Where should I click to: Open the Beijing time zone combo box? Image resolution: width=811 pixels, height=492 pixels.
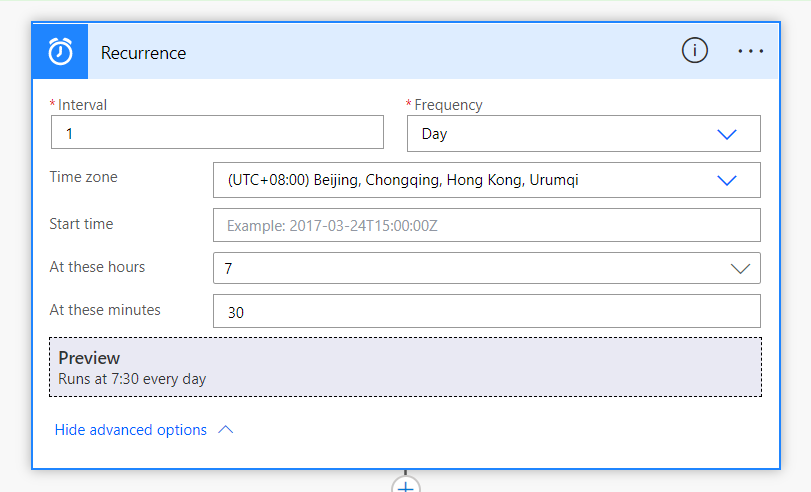[460, 180]
